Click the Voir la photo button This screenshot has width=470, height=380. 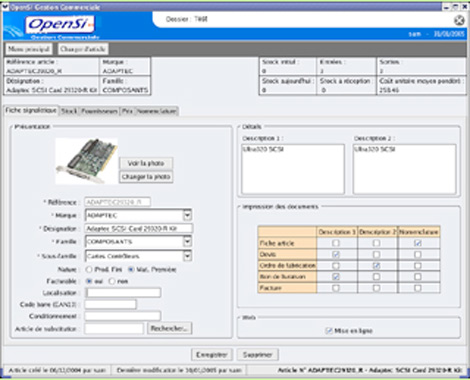click(x=146, y=163)
